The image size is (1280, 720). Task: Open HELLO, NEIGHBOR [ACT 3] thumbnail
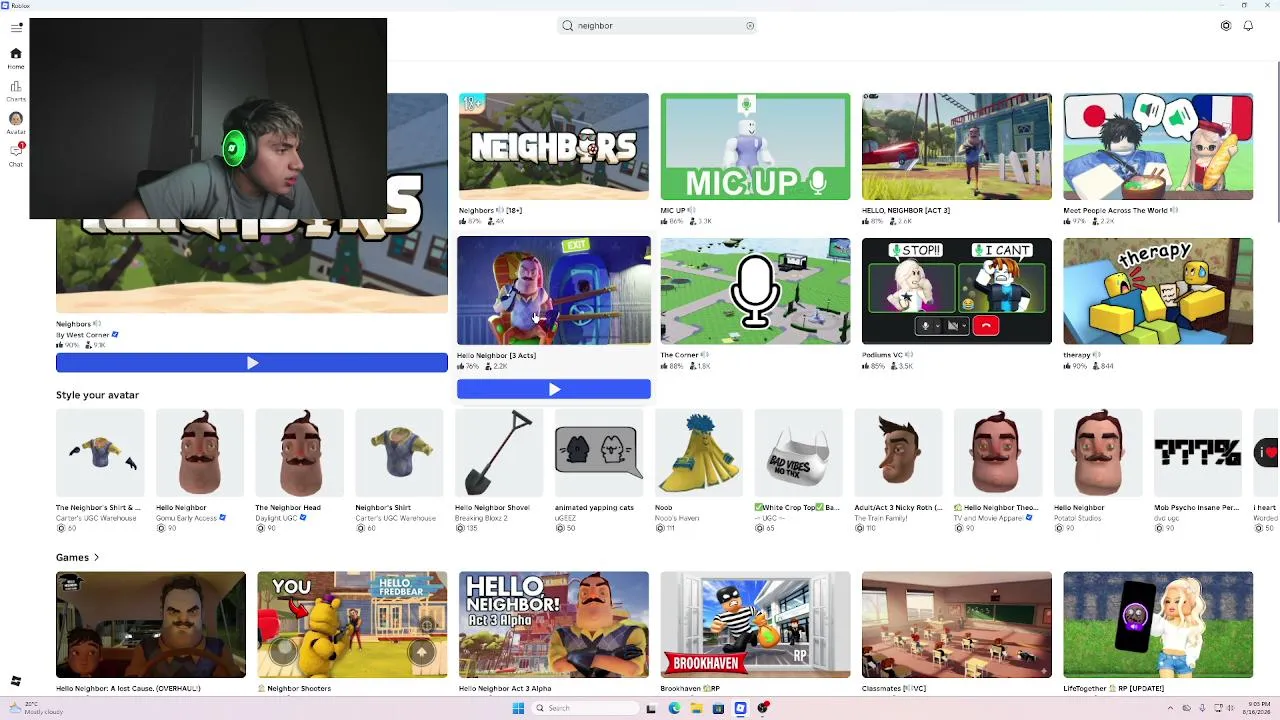[957, 146]
